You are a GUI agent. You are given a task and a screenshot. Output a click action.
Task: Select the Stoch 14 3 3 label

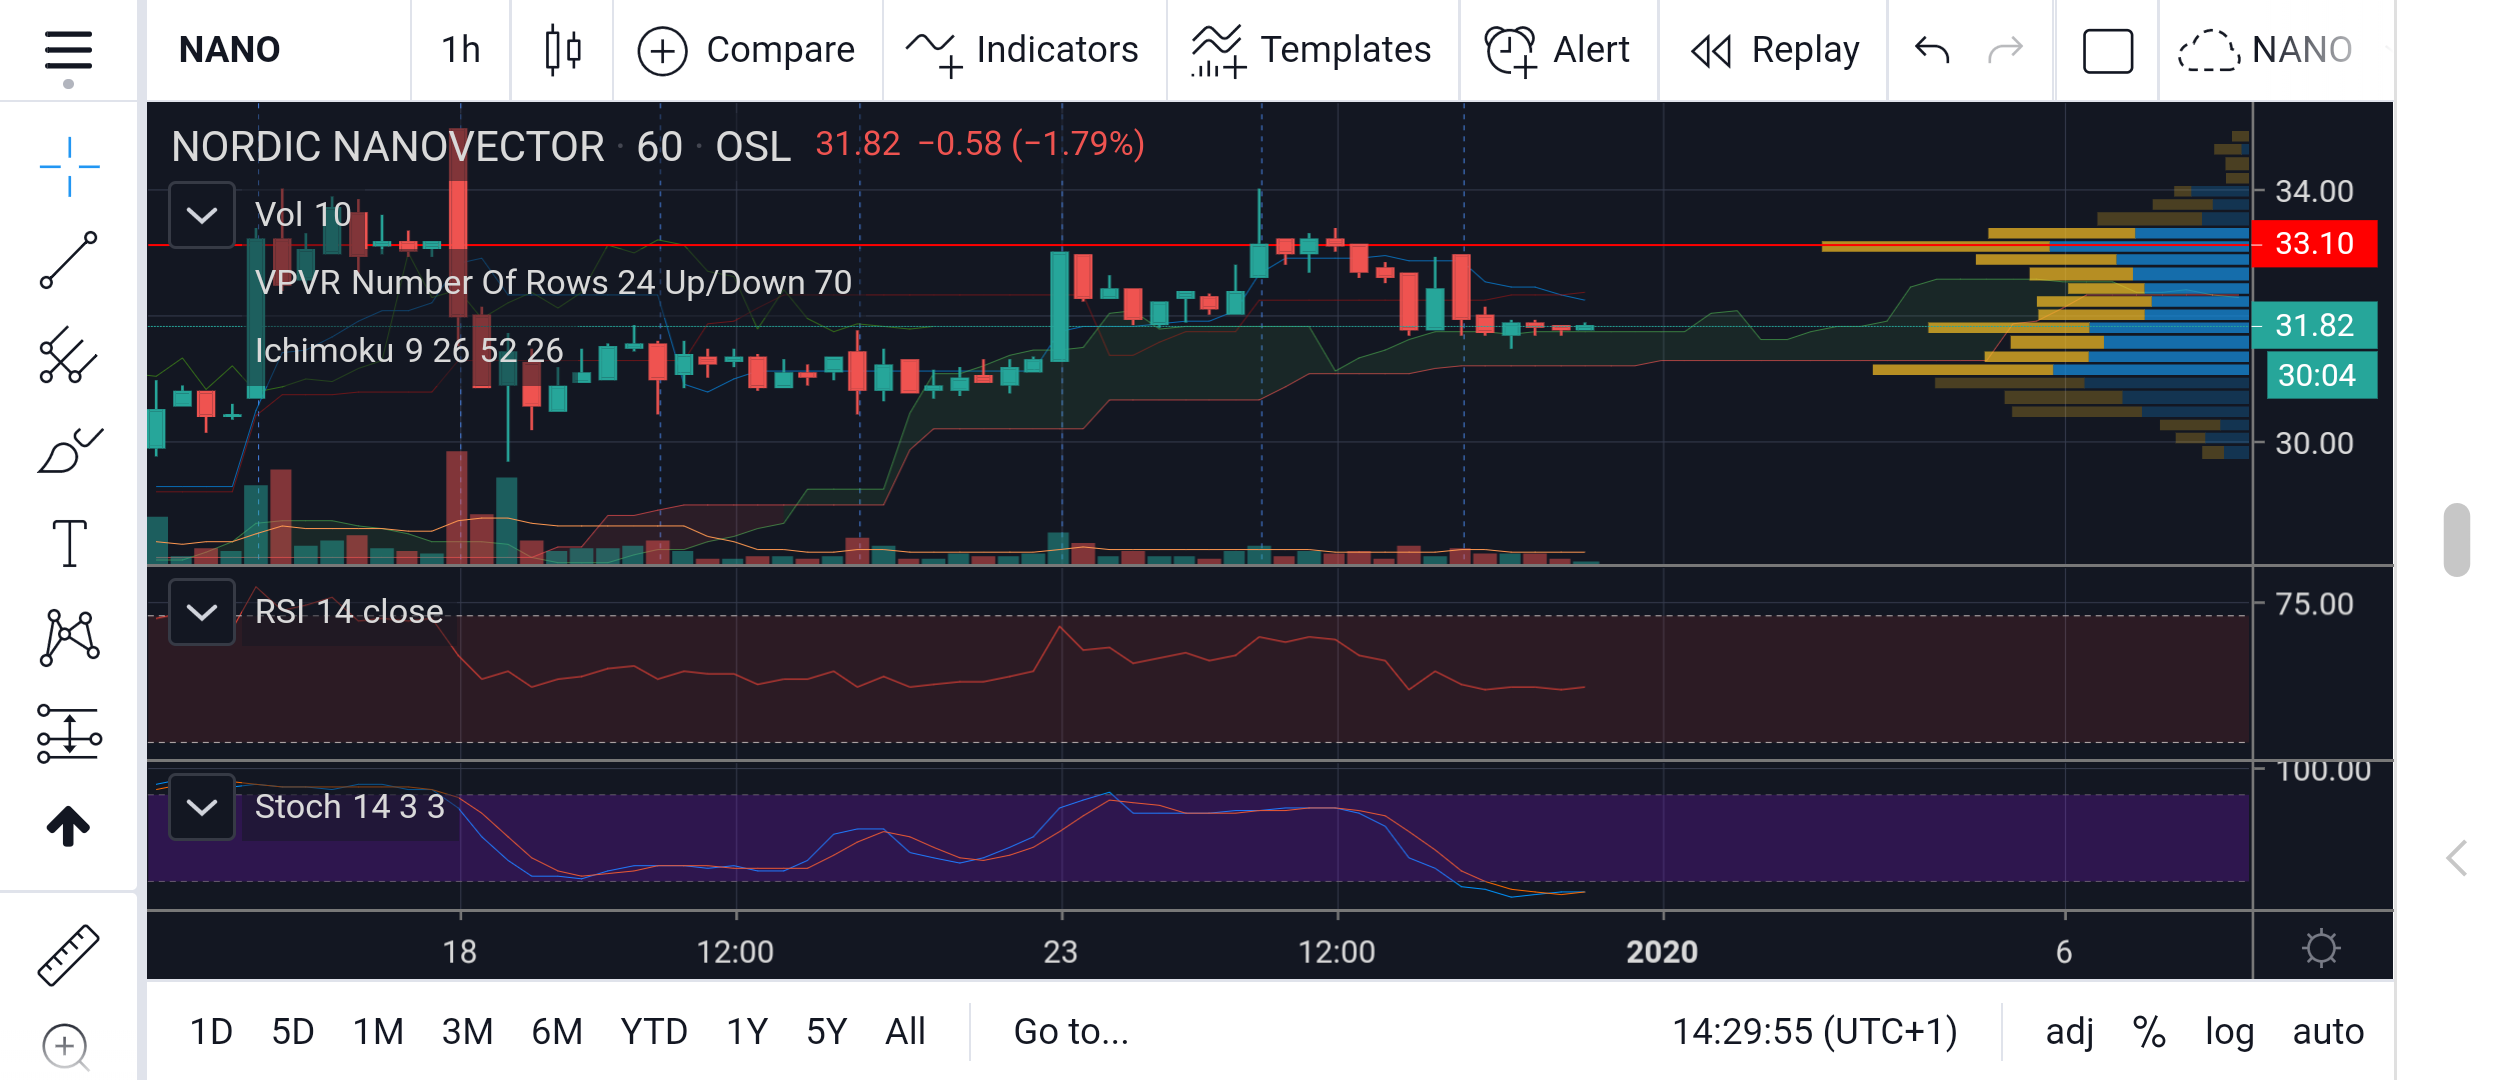[x=349, y=806]
